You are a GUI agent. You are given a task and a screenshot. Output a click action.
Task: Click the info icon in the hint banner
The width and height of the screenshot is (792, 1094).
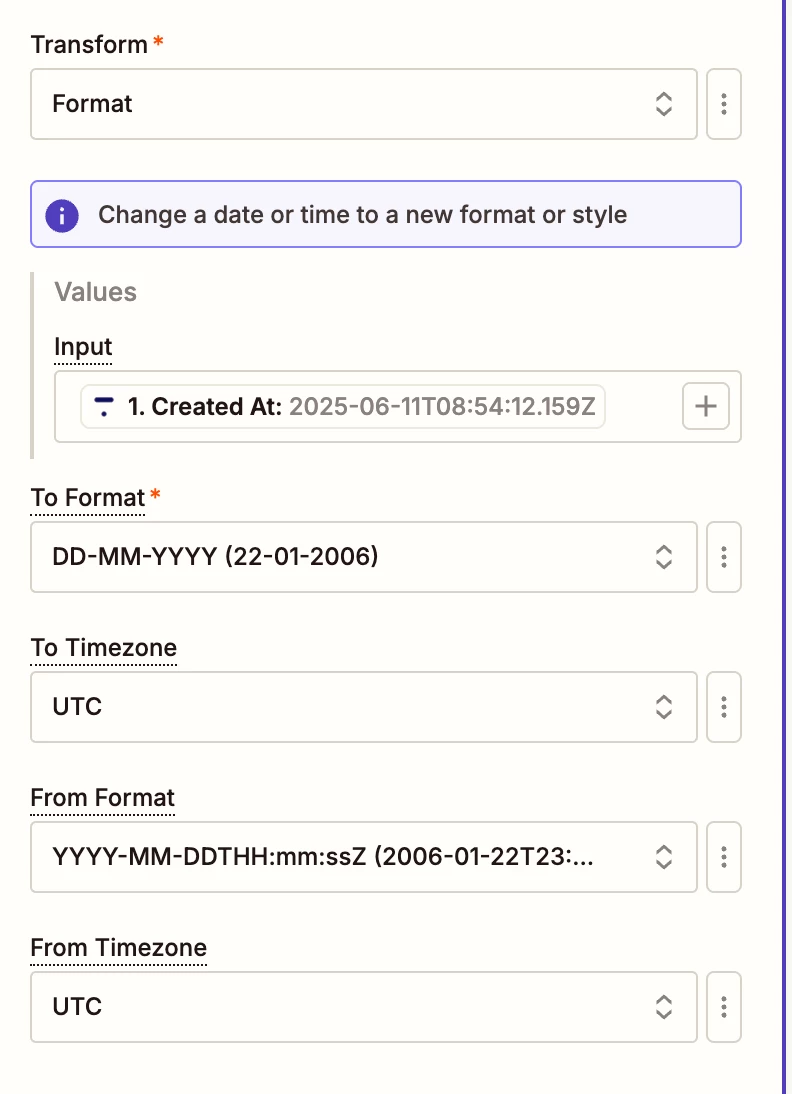click(x=62, y=215)
